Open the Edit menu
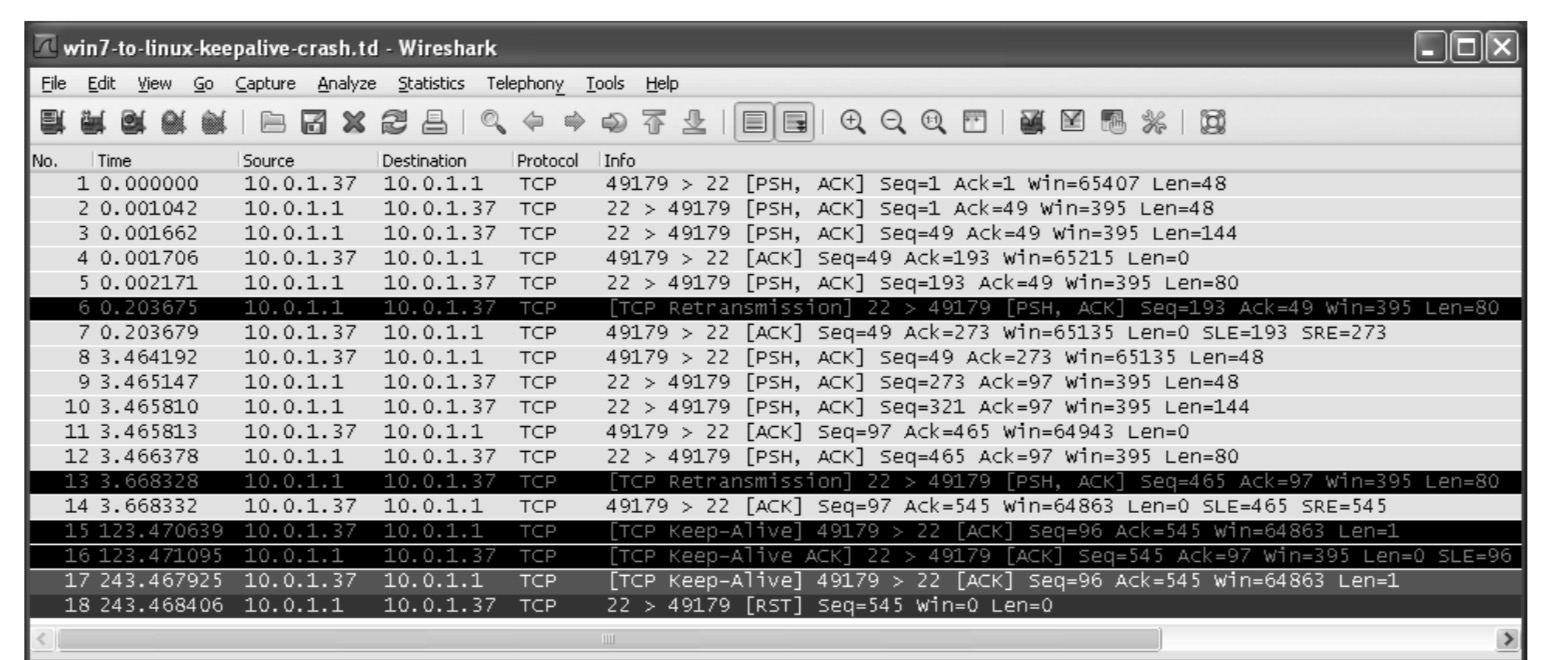Viewport: 1554px width, 660px height. point(100,84)
